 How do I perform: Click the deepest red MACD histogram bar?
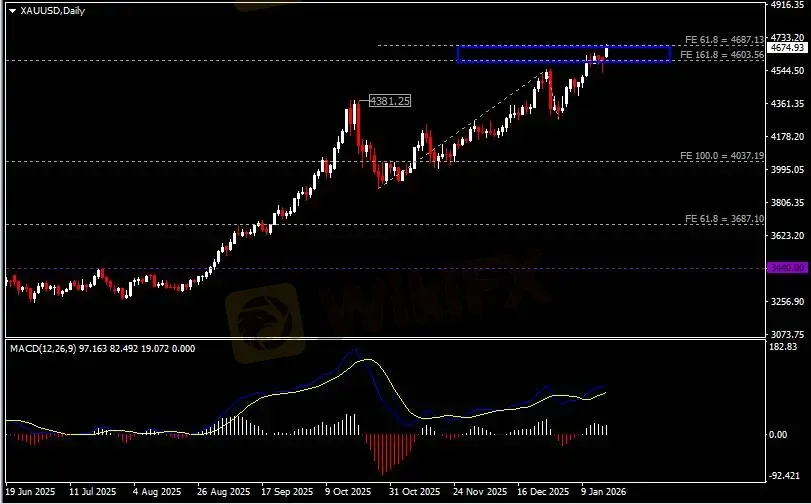[x=383, y=454]
